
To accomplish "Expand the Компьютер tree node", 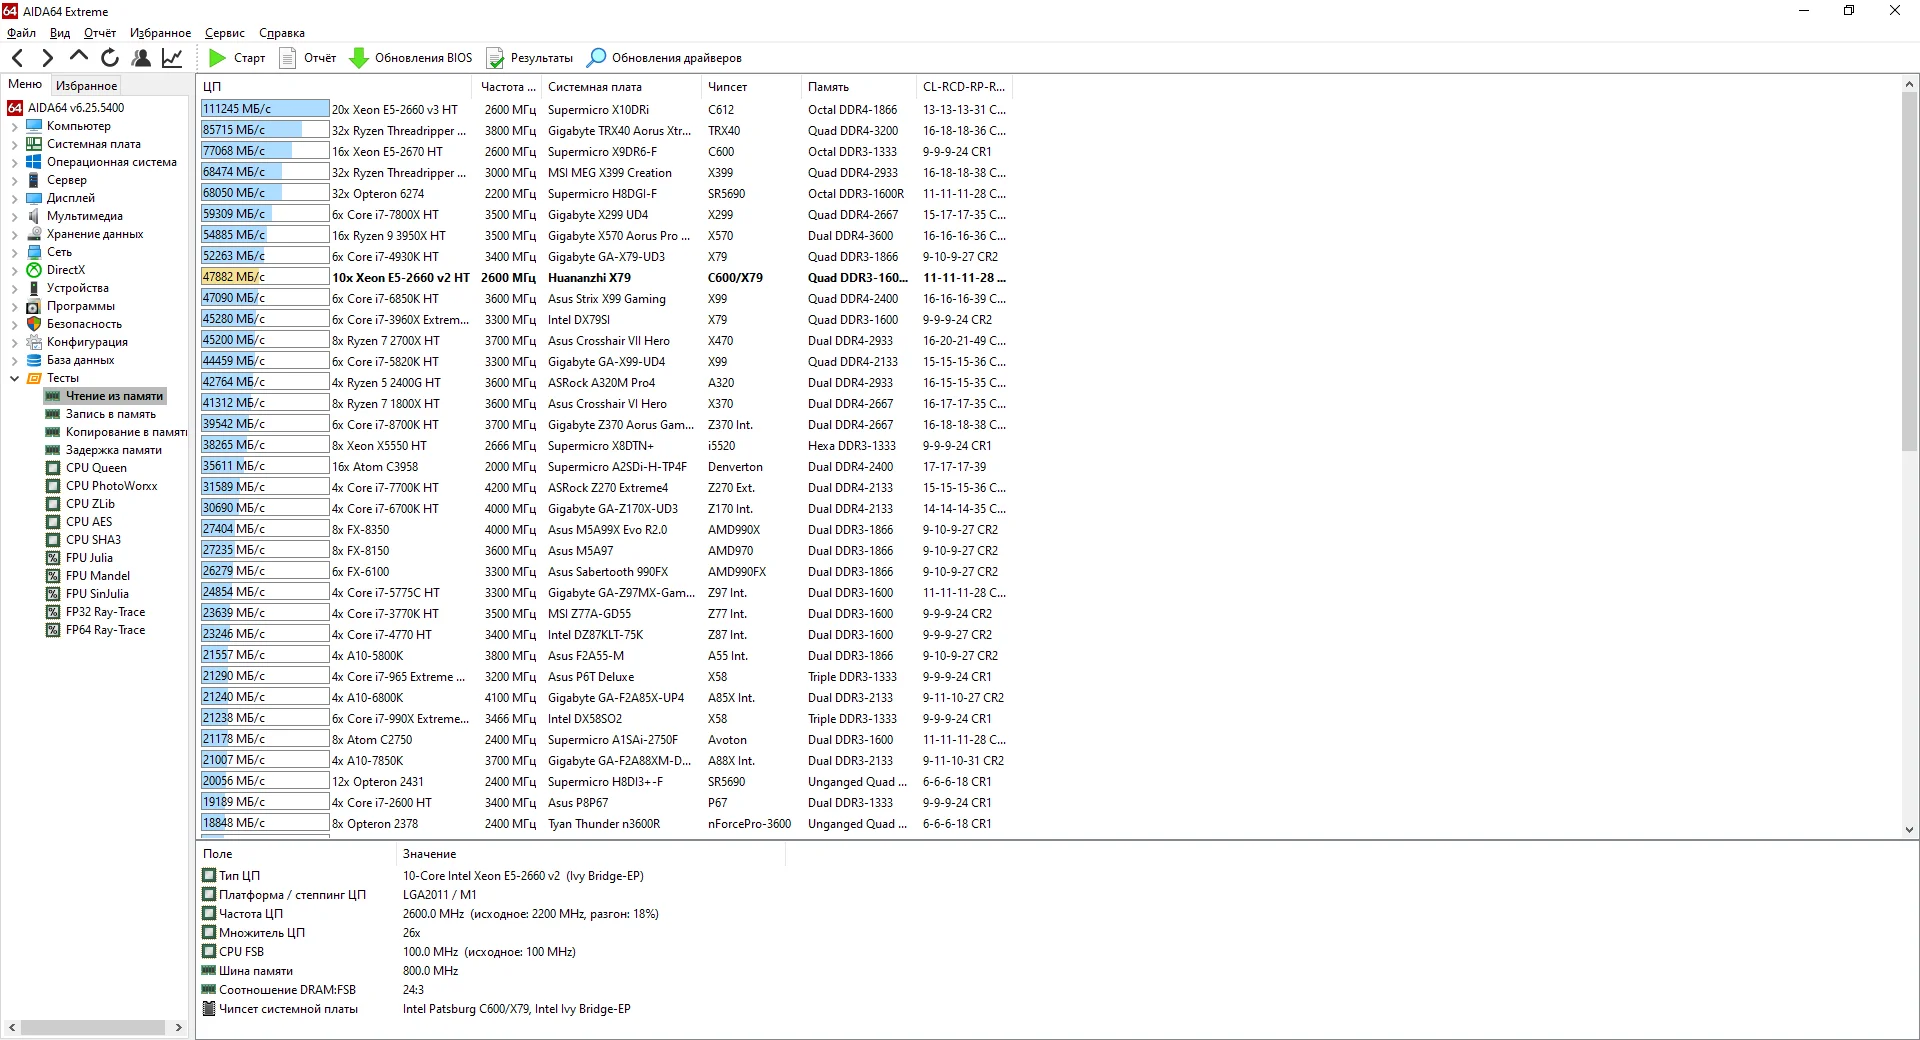I will pos(14,127).
